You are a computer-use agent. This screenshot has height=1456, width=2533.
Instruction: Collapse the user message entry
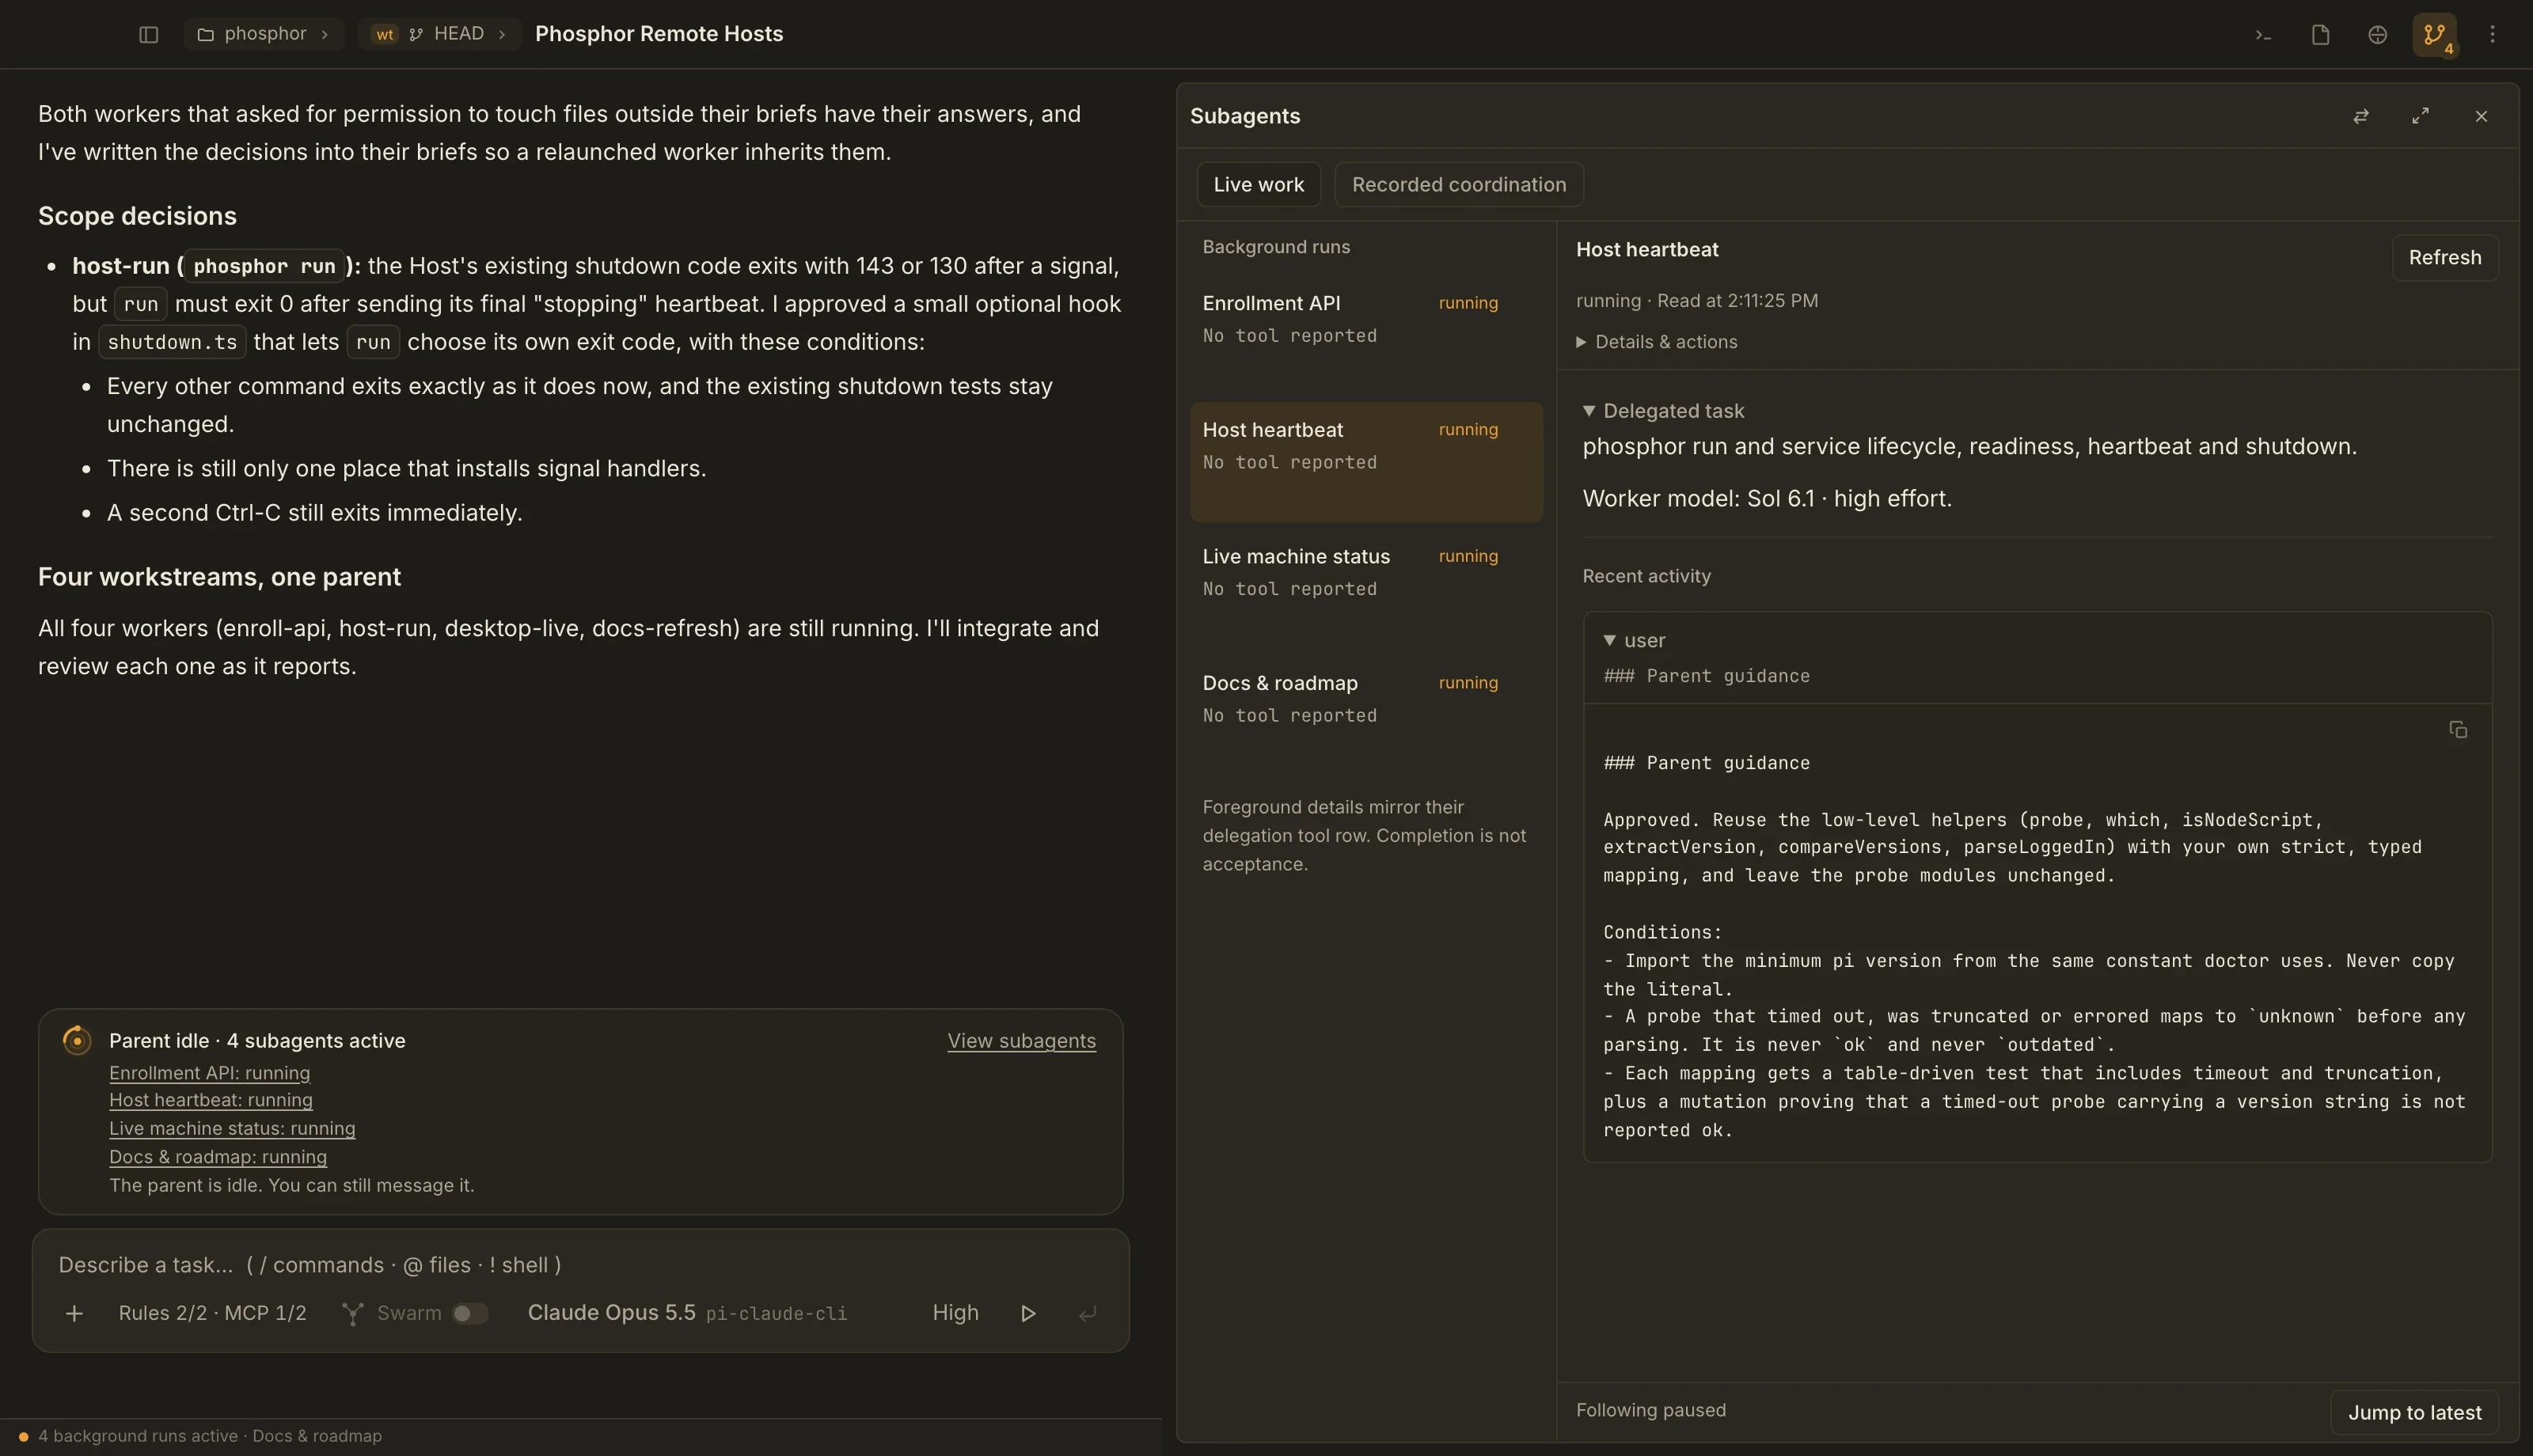click(x=1634, y=640)
